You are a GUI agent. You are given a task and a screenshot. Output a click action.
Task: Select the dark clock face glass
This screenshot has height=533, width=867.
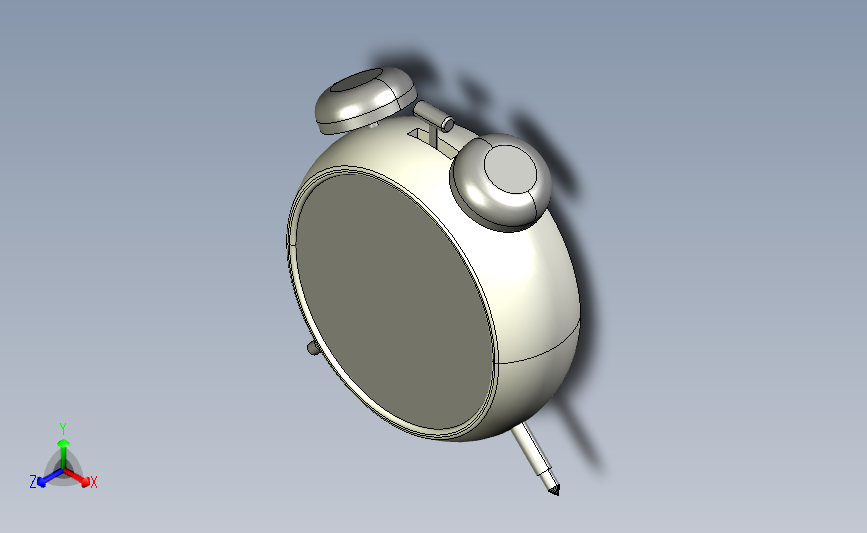tap(395, 302)
